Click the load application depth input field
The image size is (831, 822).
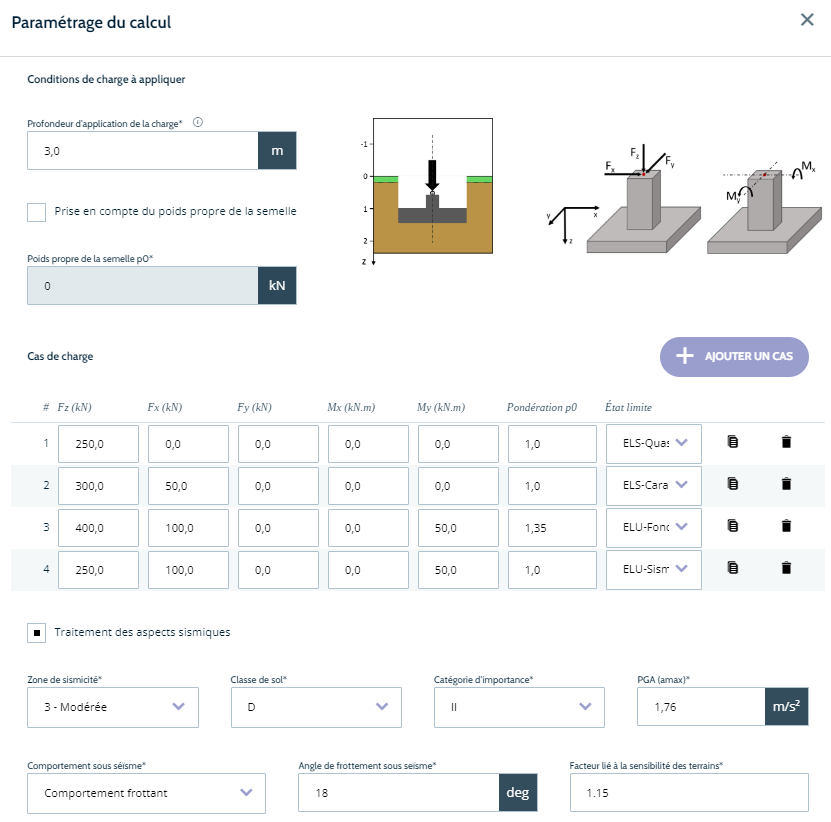(x=142, y=152)
